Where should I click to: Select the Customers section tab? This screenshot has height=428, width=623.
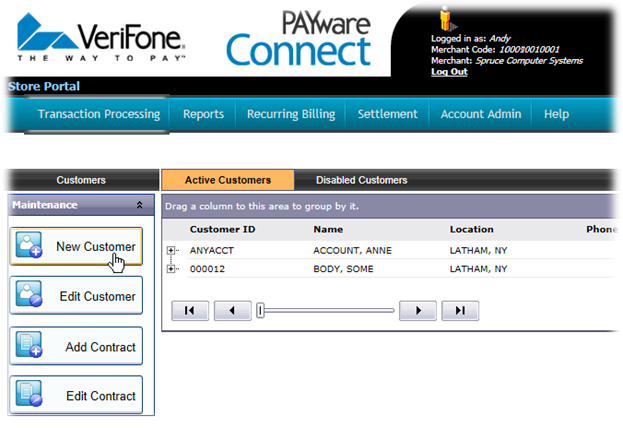pyautogui.click(x=81, y=180)
